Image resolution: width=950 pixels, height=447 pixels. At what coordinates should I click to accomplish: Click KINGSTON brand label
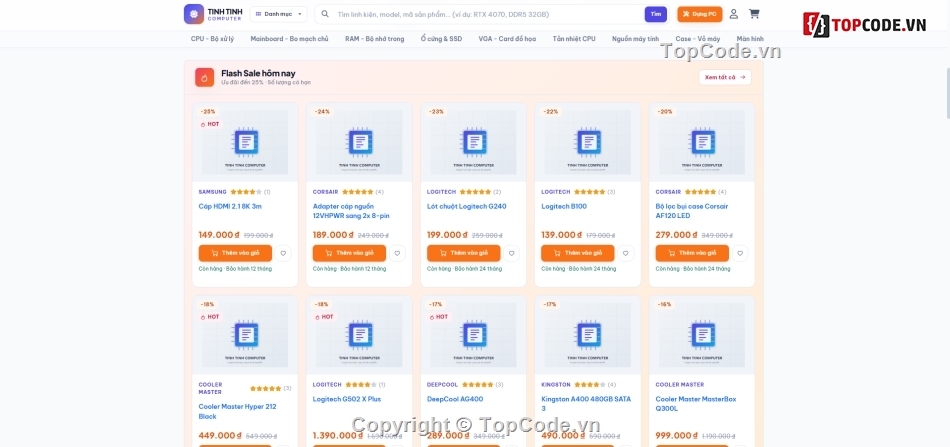(556, 385)
